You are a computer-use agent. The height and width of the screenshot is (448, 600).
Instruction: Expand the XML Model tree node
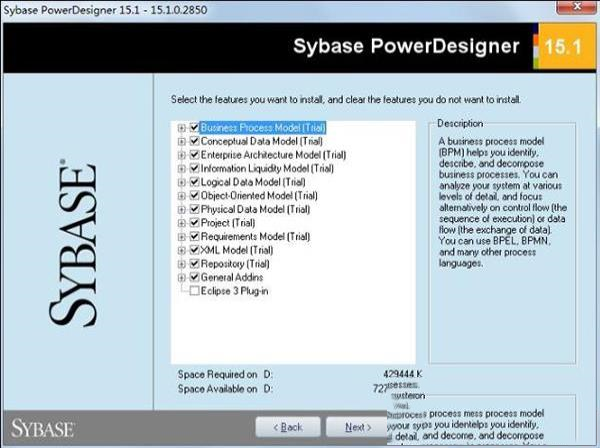[182, 251]
